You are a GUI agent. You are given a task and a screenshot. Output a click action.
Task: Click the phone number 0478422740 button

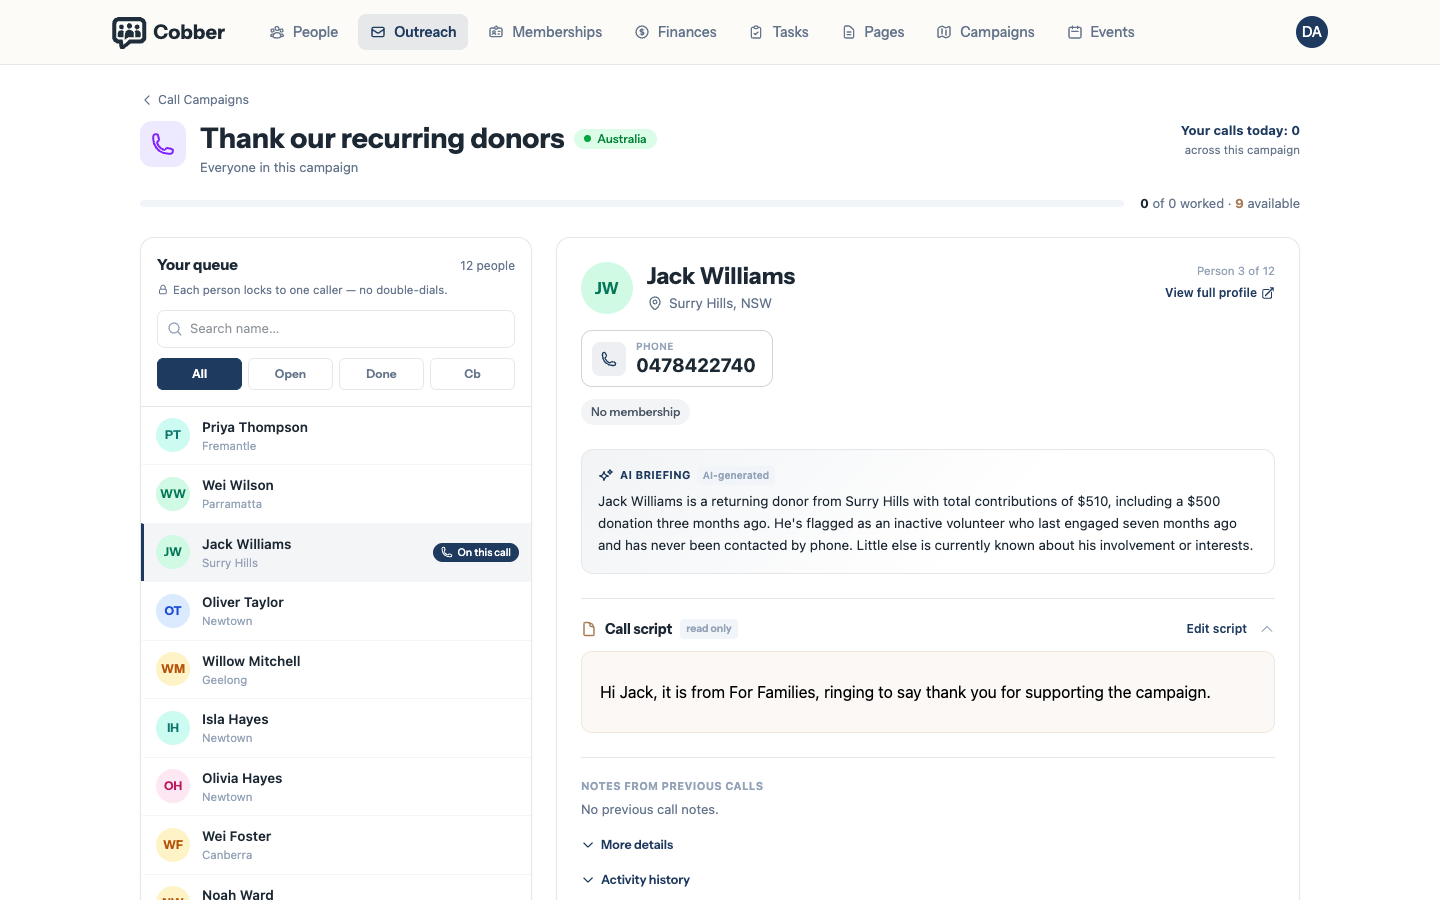(677, 359)
